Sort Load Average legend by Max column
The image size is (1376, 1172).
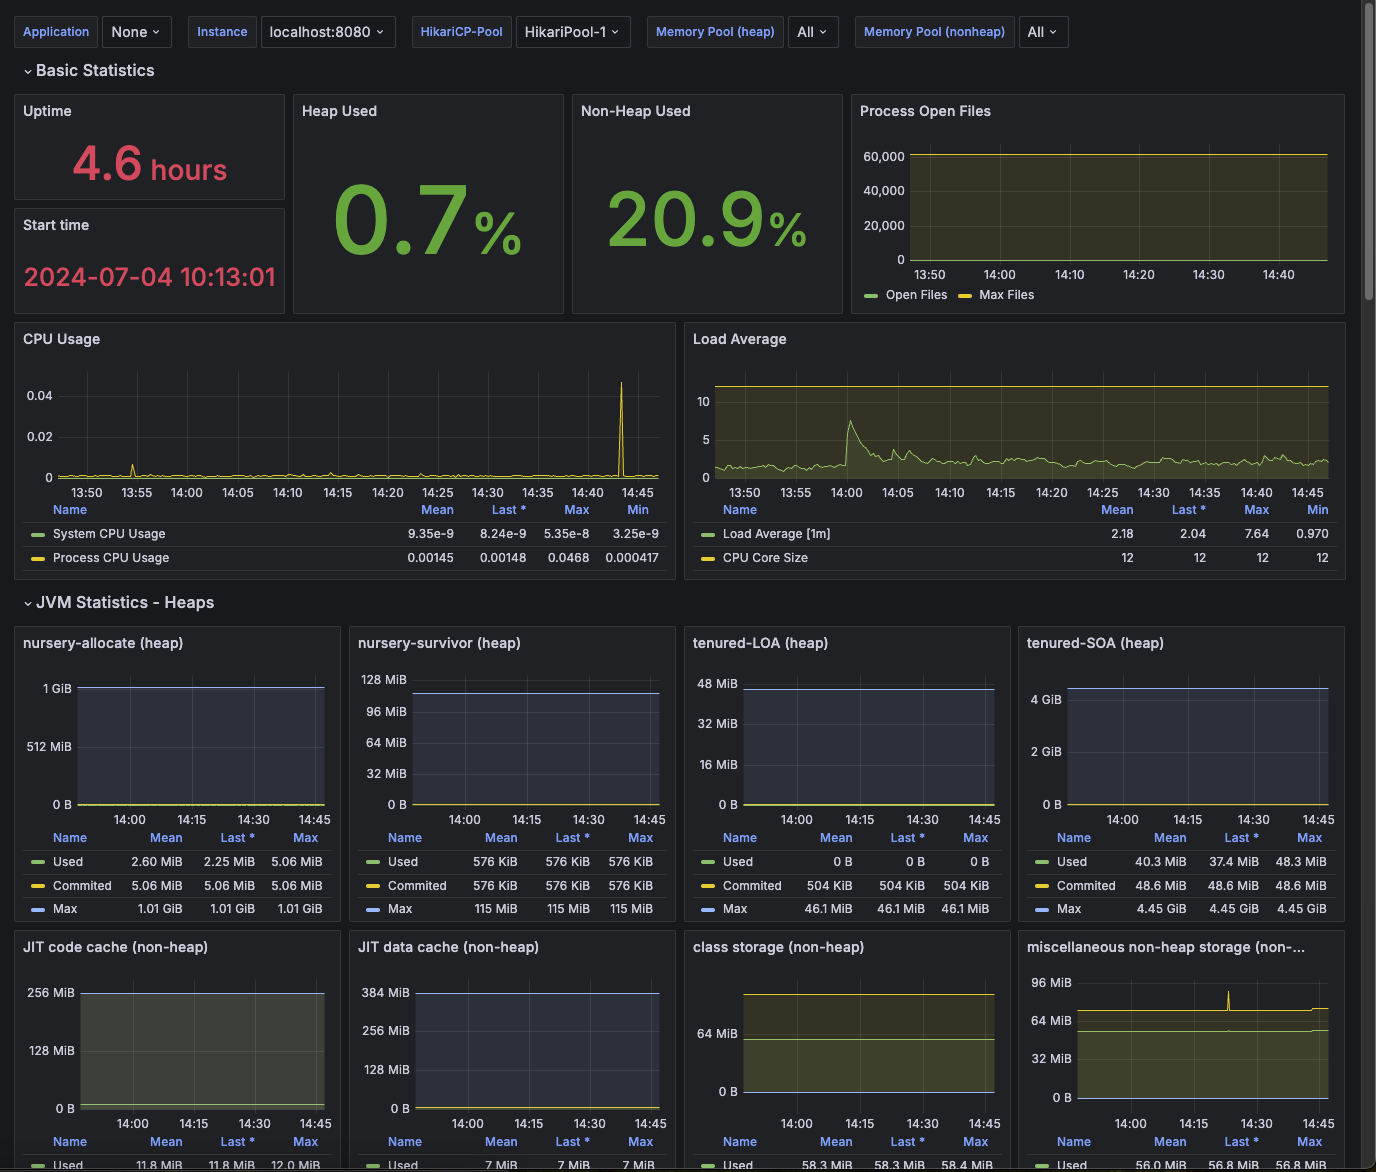coord(1256,510)
